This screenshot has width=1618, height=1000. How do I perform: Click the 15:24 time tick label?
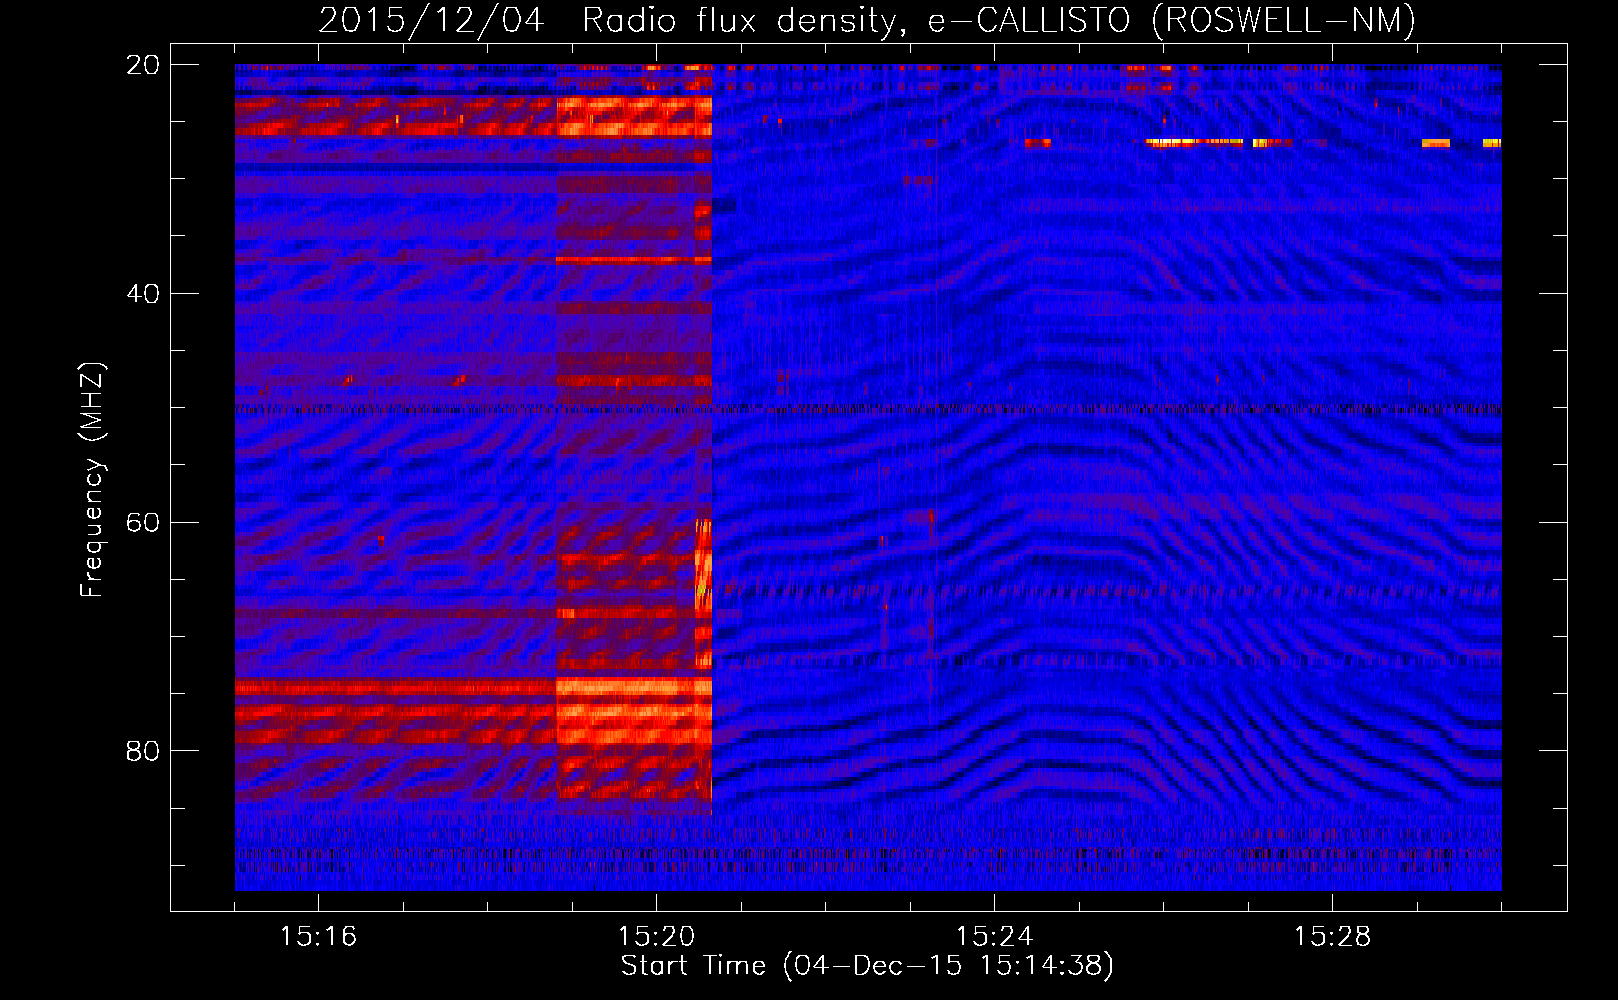click(x=994, y=937)
